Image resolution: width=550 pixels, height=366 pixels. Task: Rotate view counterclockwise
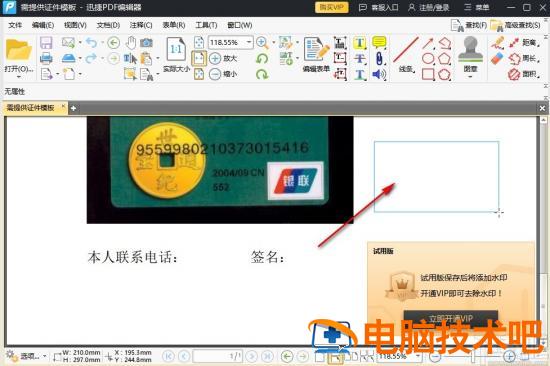262,58
